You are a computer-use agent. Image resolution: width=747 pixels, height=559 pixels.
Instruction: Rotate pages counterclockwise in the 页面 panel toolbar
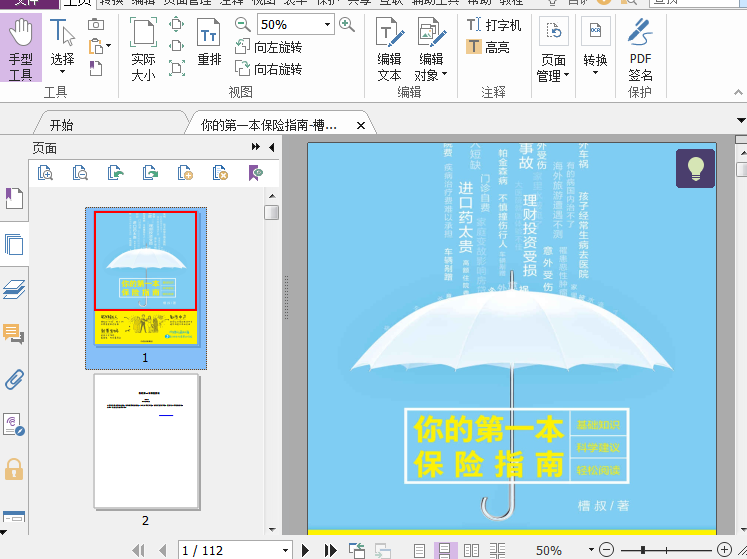point(115,173)
